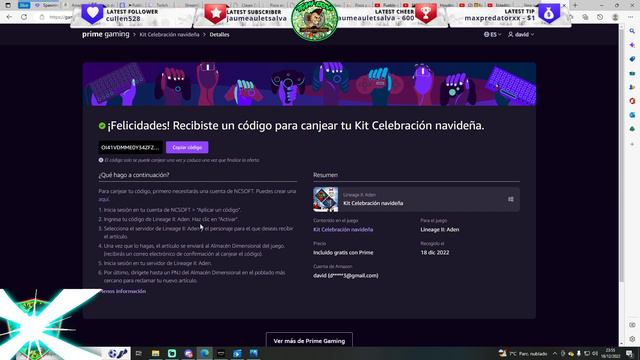Open the david account dropdown

[521, 35]
